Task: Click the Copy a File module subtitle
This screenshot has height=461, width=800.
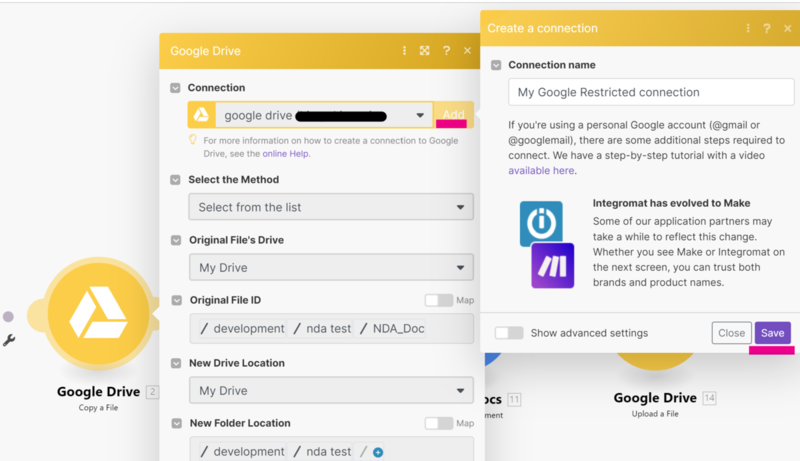Action: (98, 407)
